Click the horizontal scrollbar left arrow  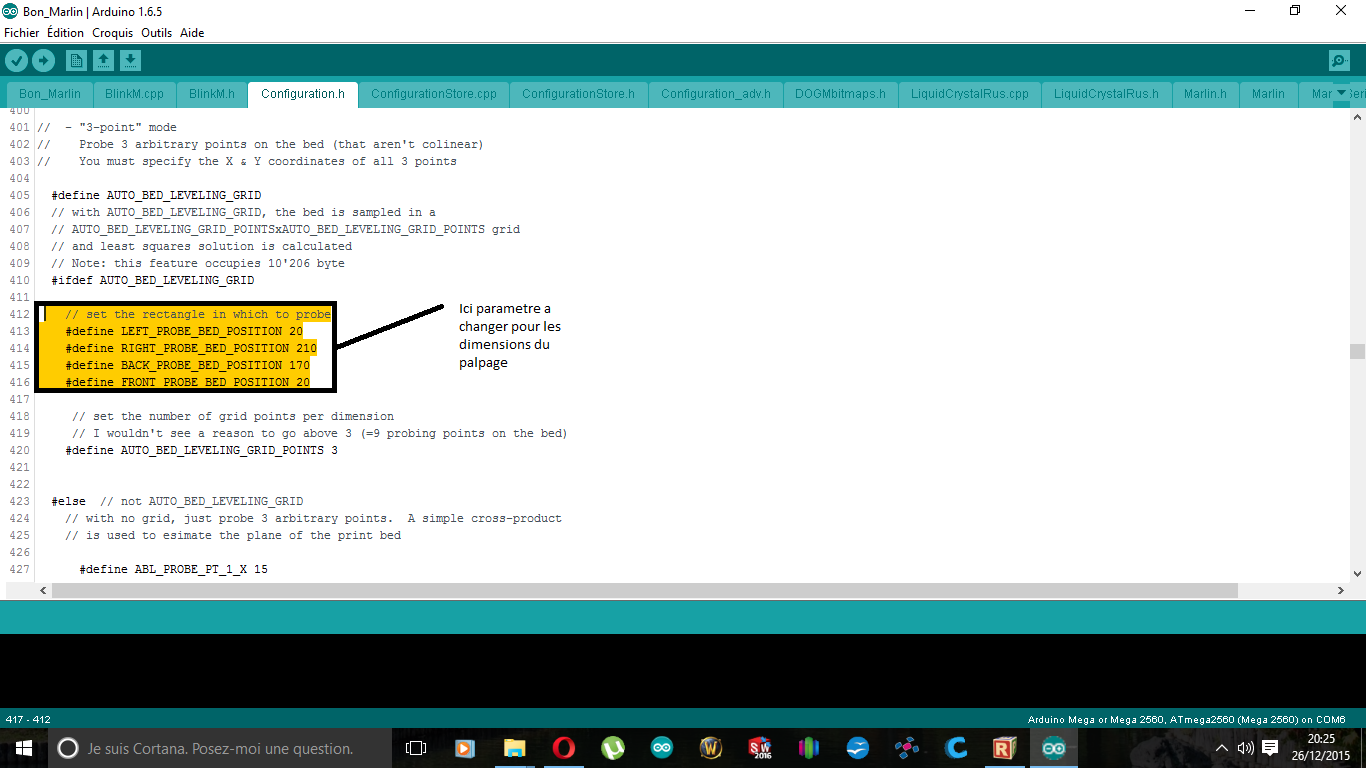tap(43, 591)
